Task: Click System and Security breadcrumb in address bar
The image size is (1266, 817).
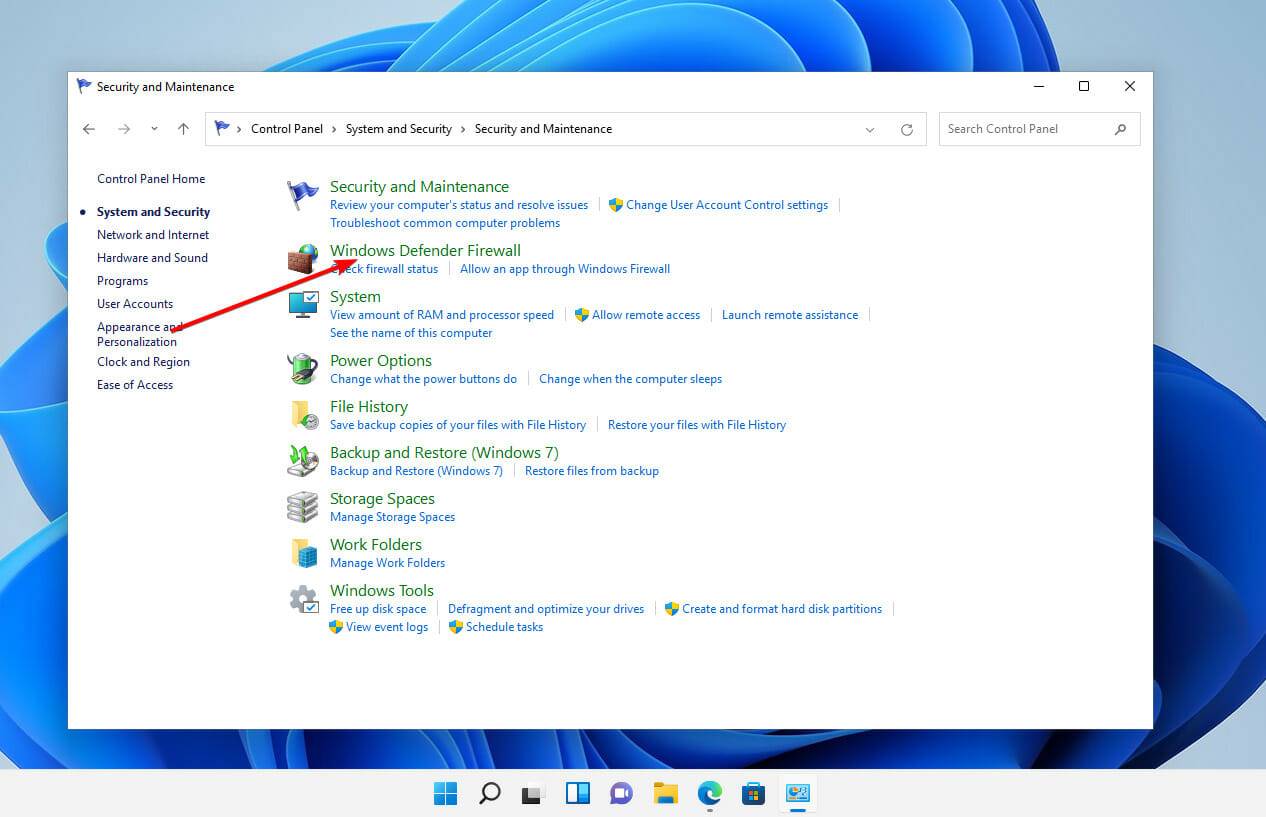Action: click(x=399, y=129)
